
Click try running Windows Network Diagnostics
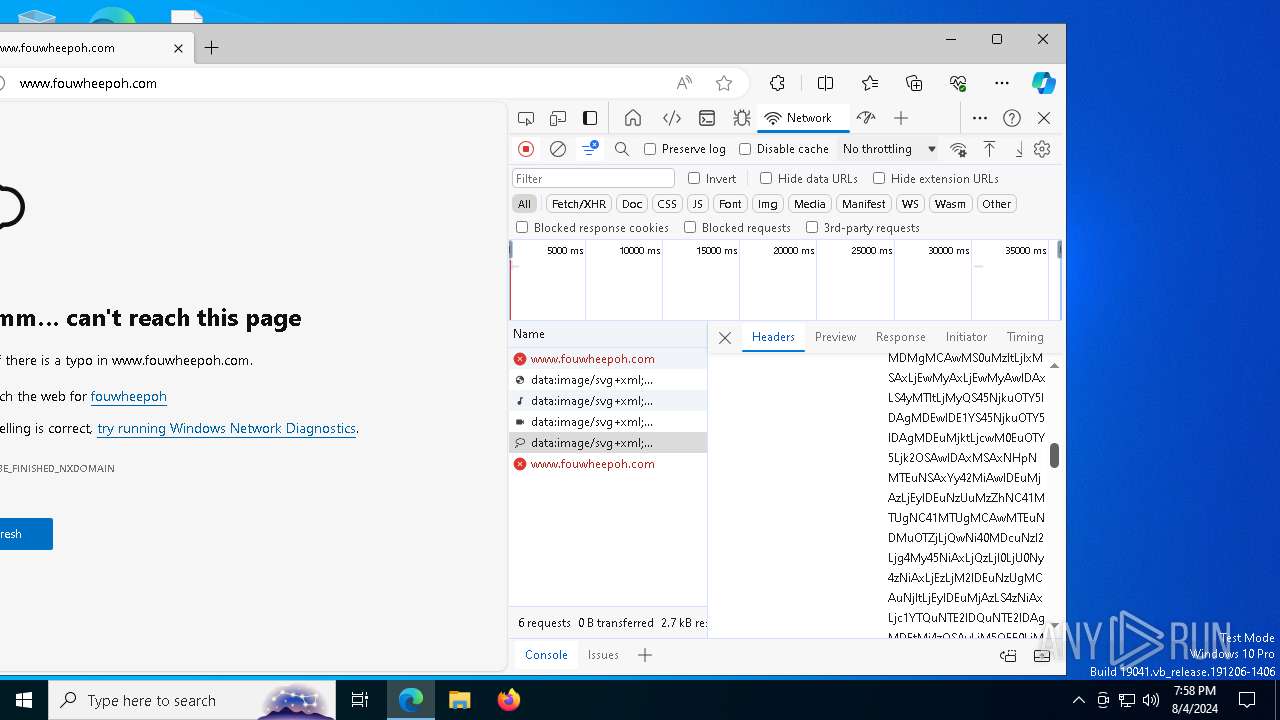pyautogui.click(x=226, y=428)
